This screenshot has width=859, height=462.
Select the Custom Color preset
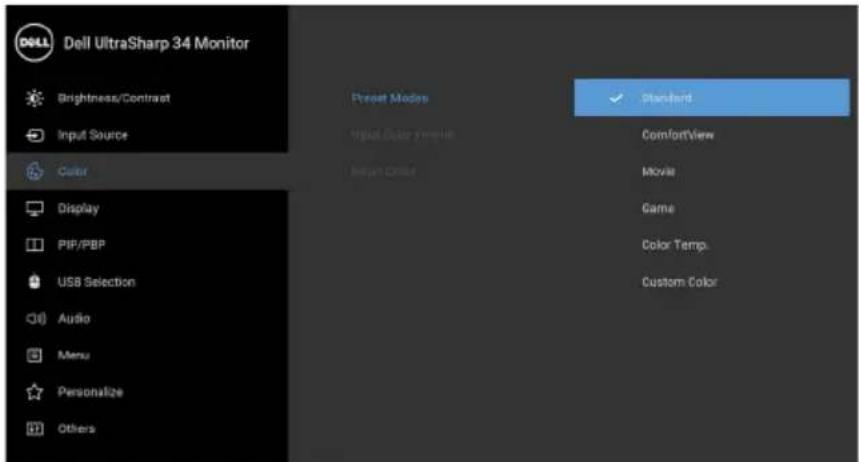coord(679,282)
